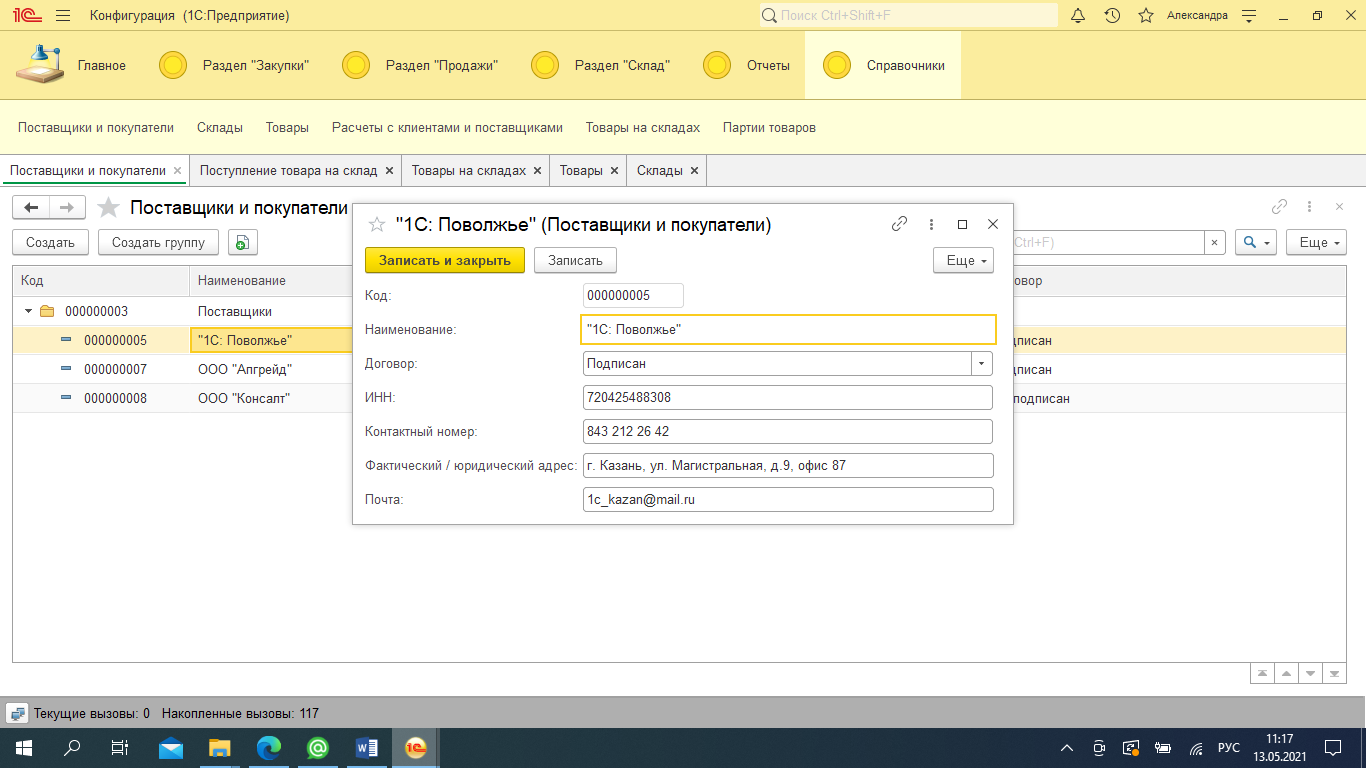Click the green create-by-copy icon button
The height and width of the screenshot is (768, 1366).
tap(243, 242)
